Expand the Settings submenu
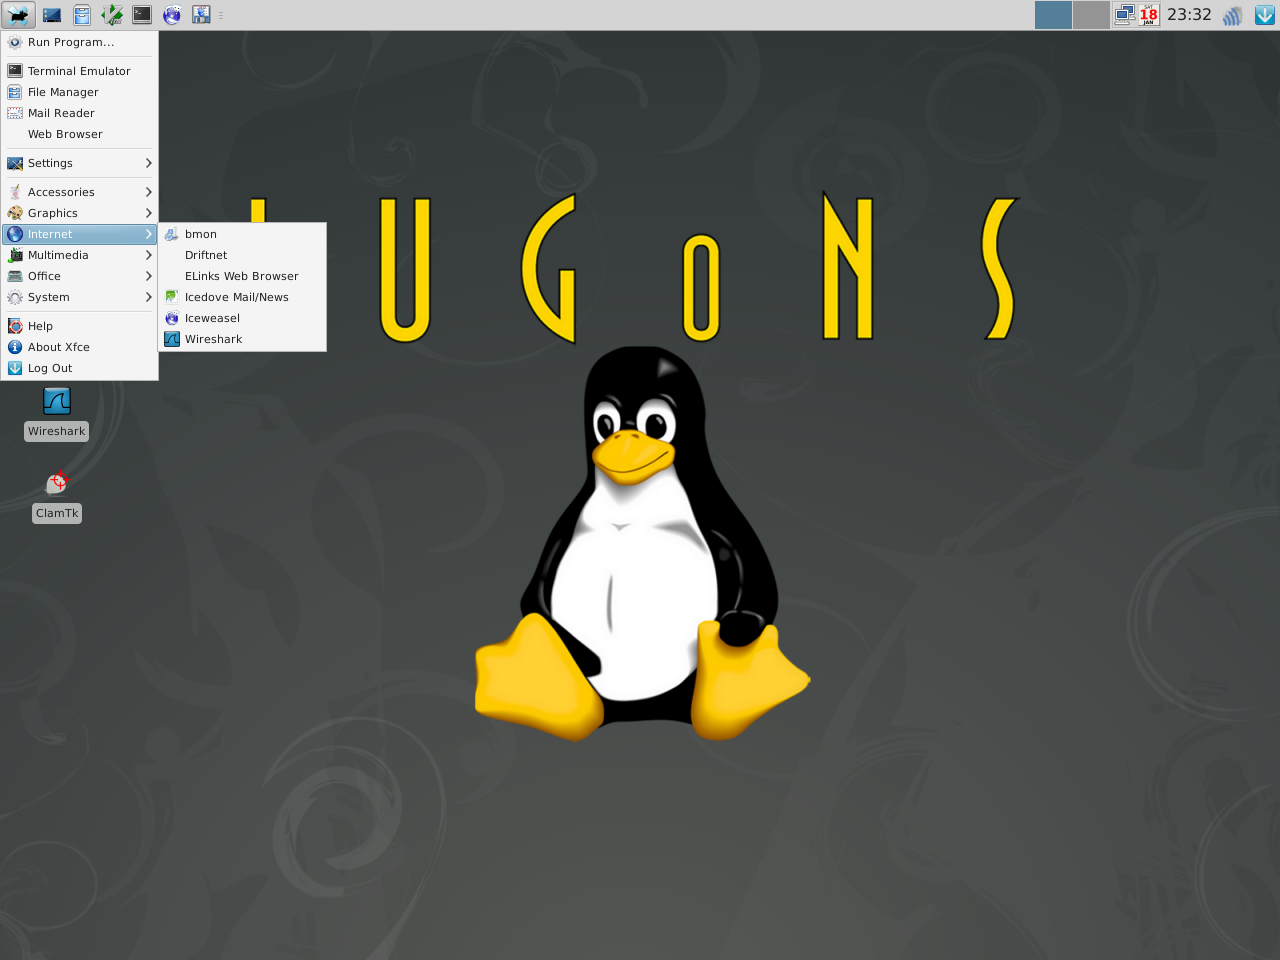 click(x=79, y=163)
